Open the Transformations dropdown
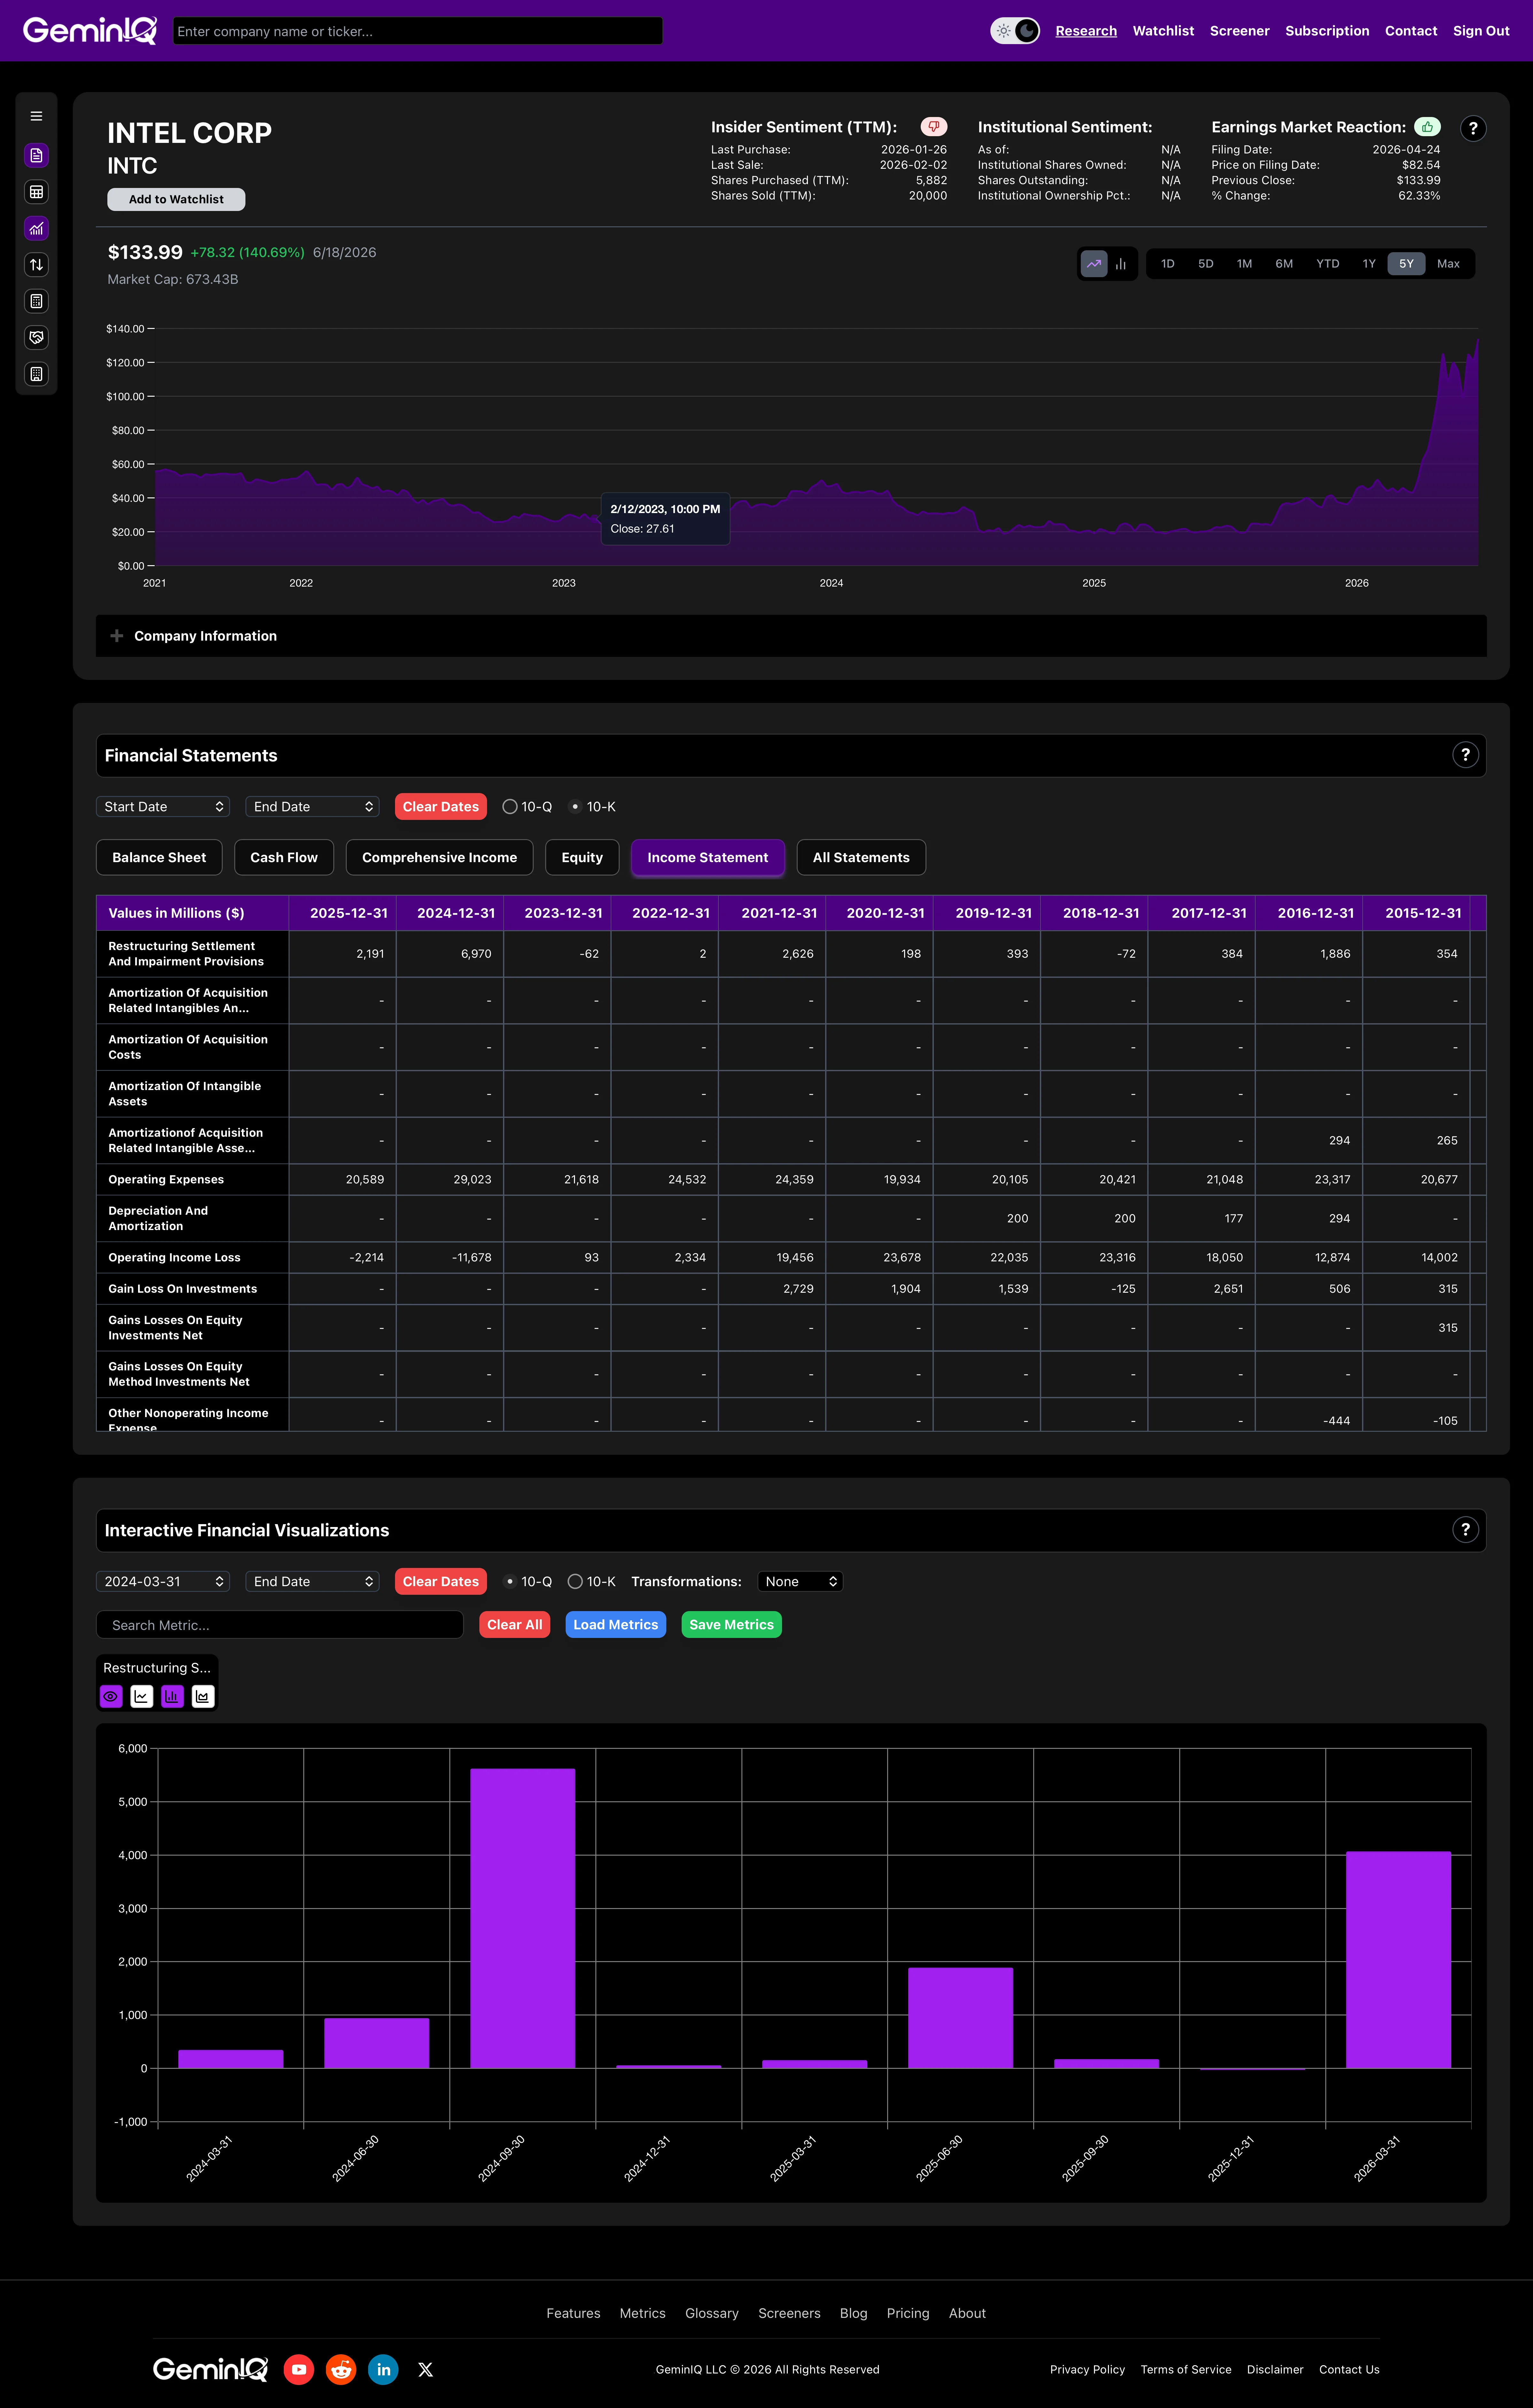Screen dimensions: 1533x2408 [800, 1581]
